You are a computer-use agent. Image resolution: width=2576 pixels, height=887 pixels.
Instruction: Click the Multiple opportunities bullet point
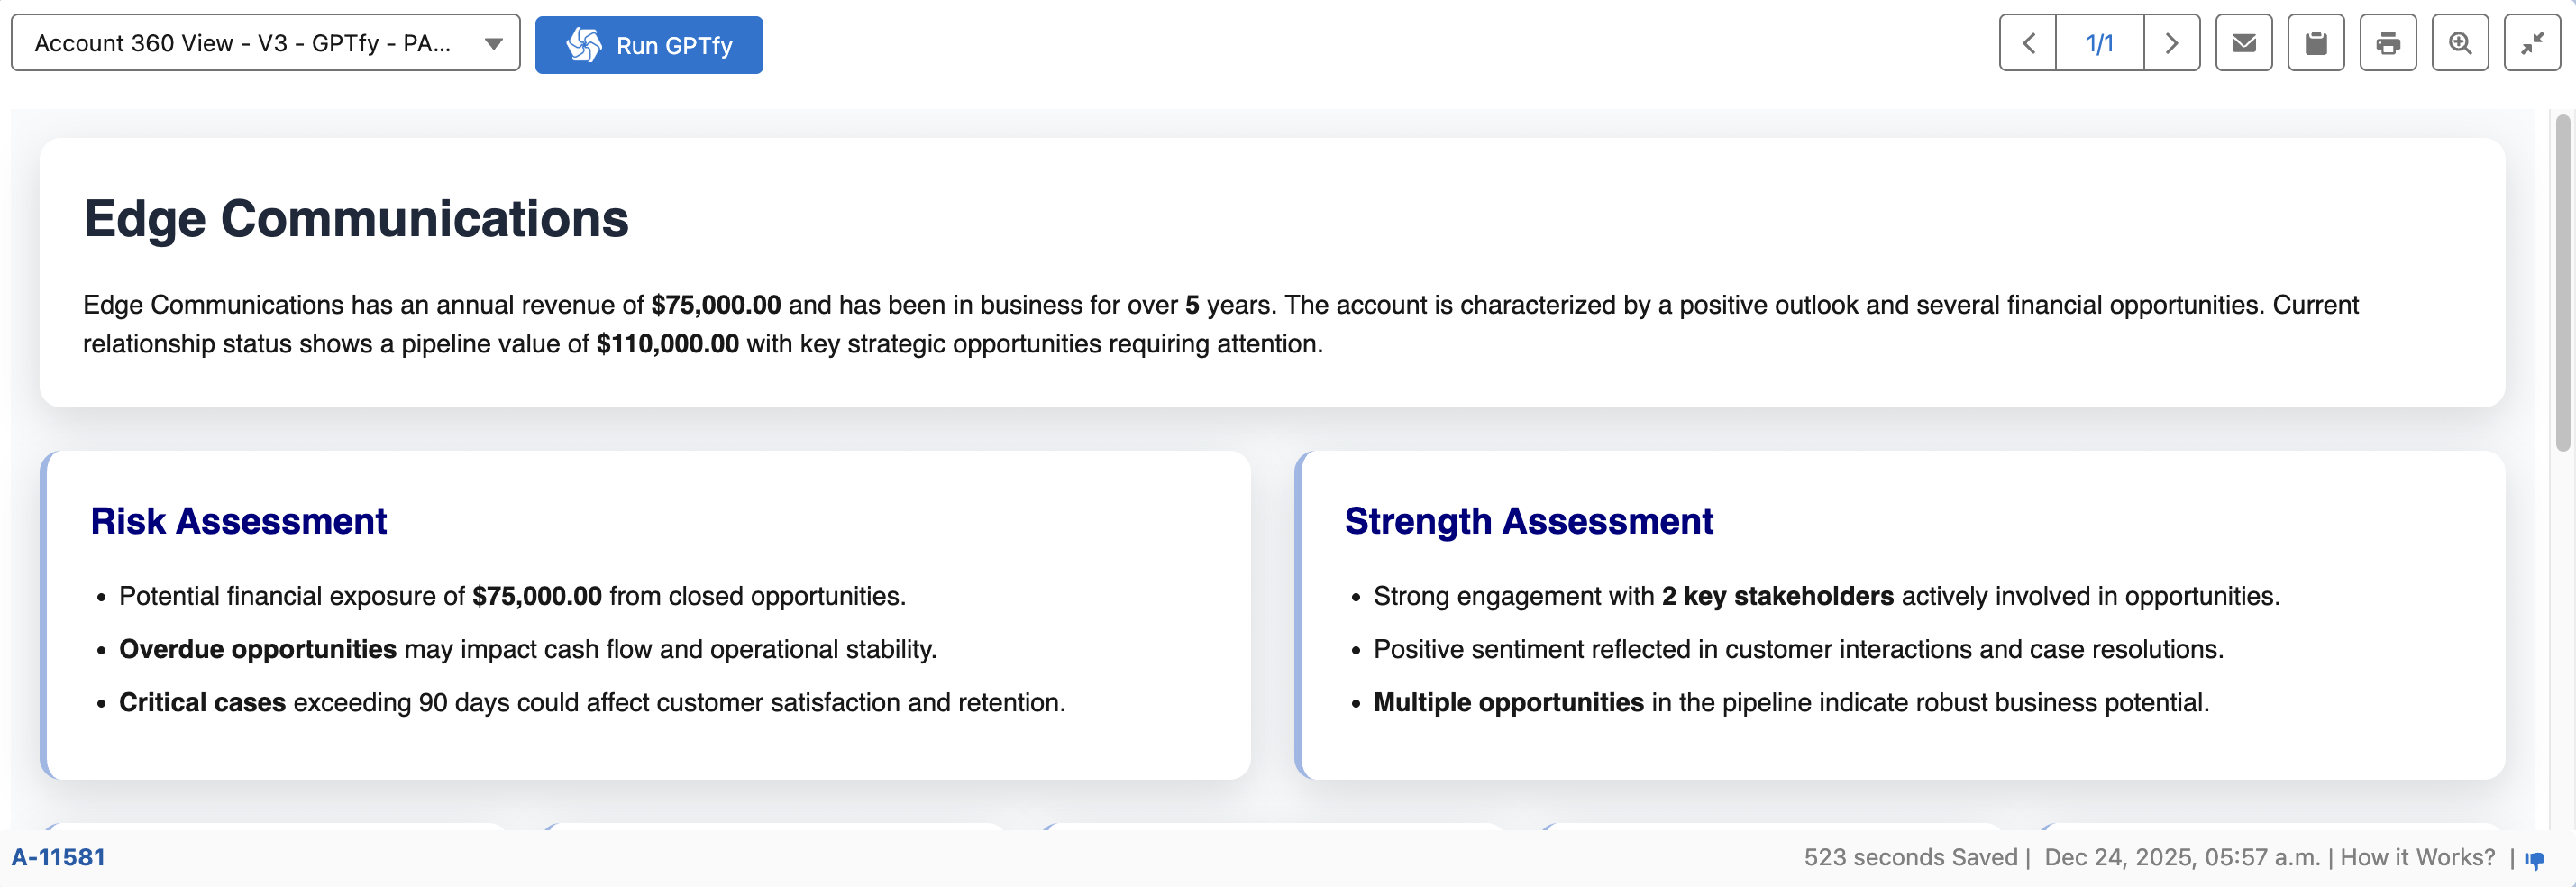[1790, 702]
